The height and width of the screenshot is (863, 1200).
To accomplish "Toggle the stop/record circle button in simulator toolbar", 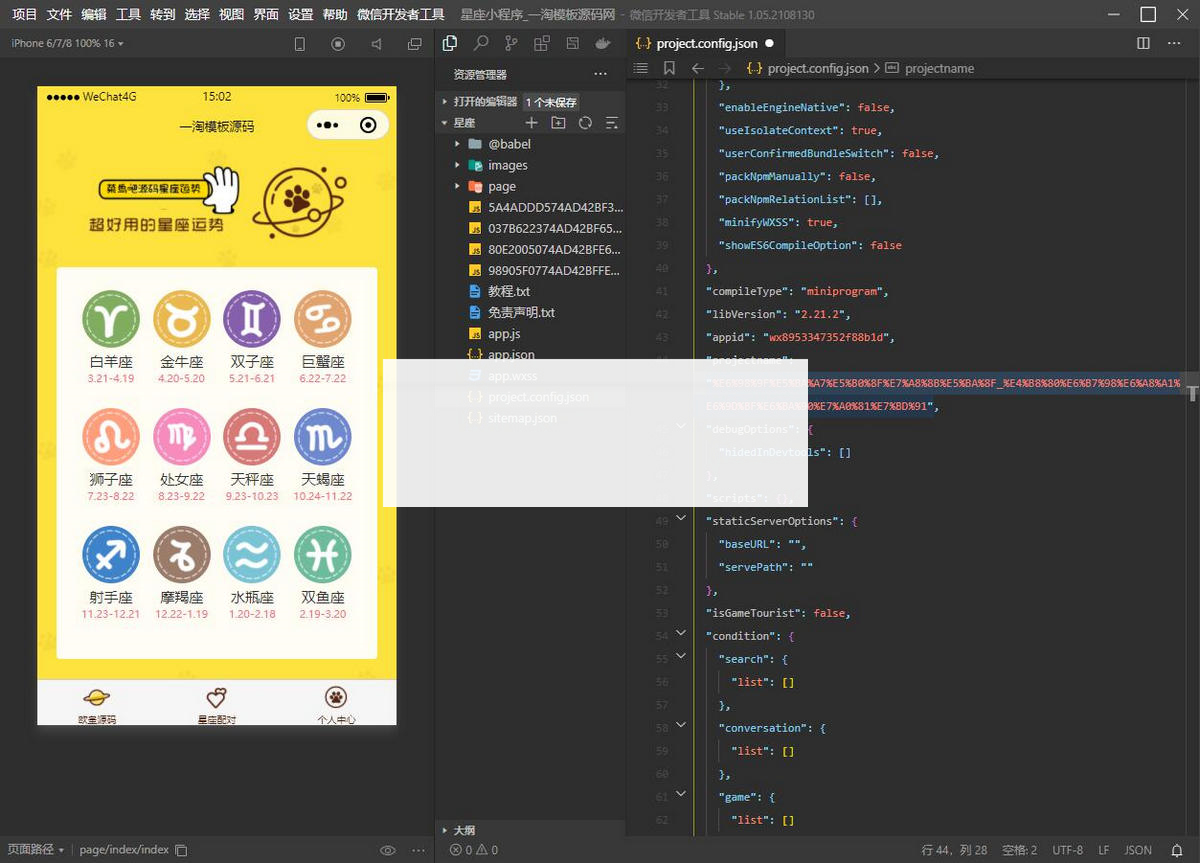I will pos(338,44).
